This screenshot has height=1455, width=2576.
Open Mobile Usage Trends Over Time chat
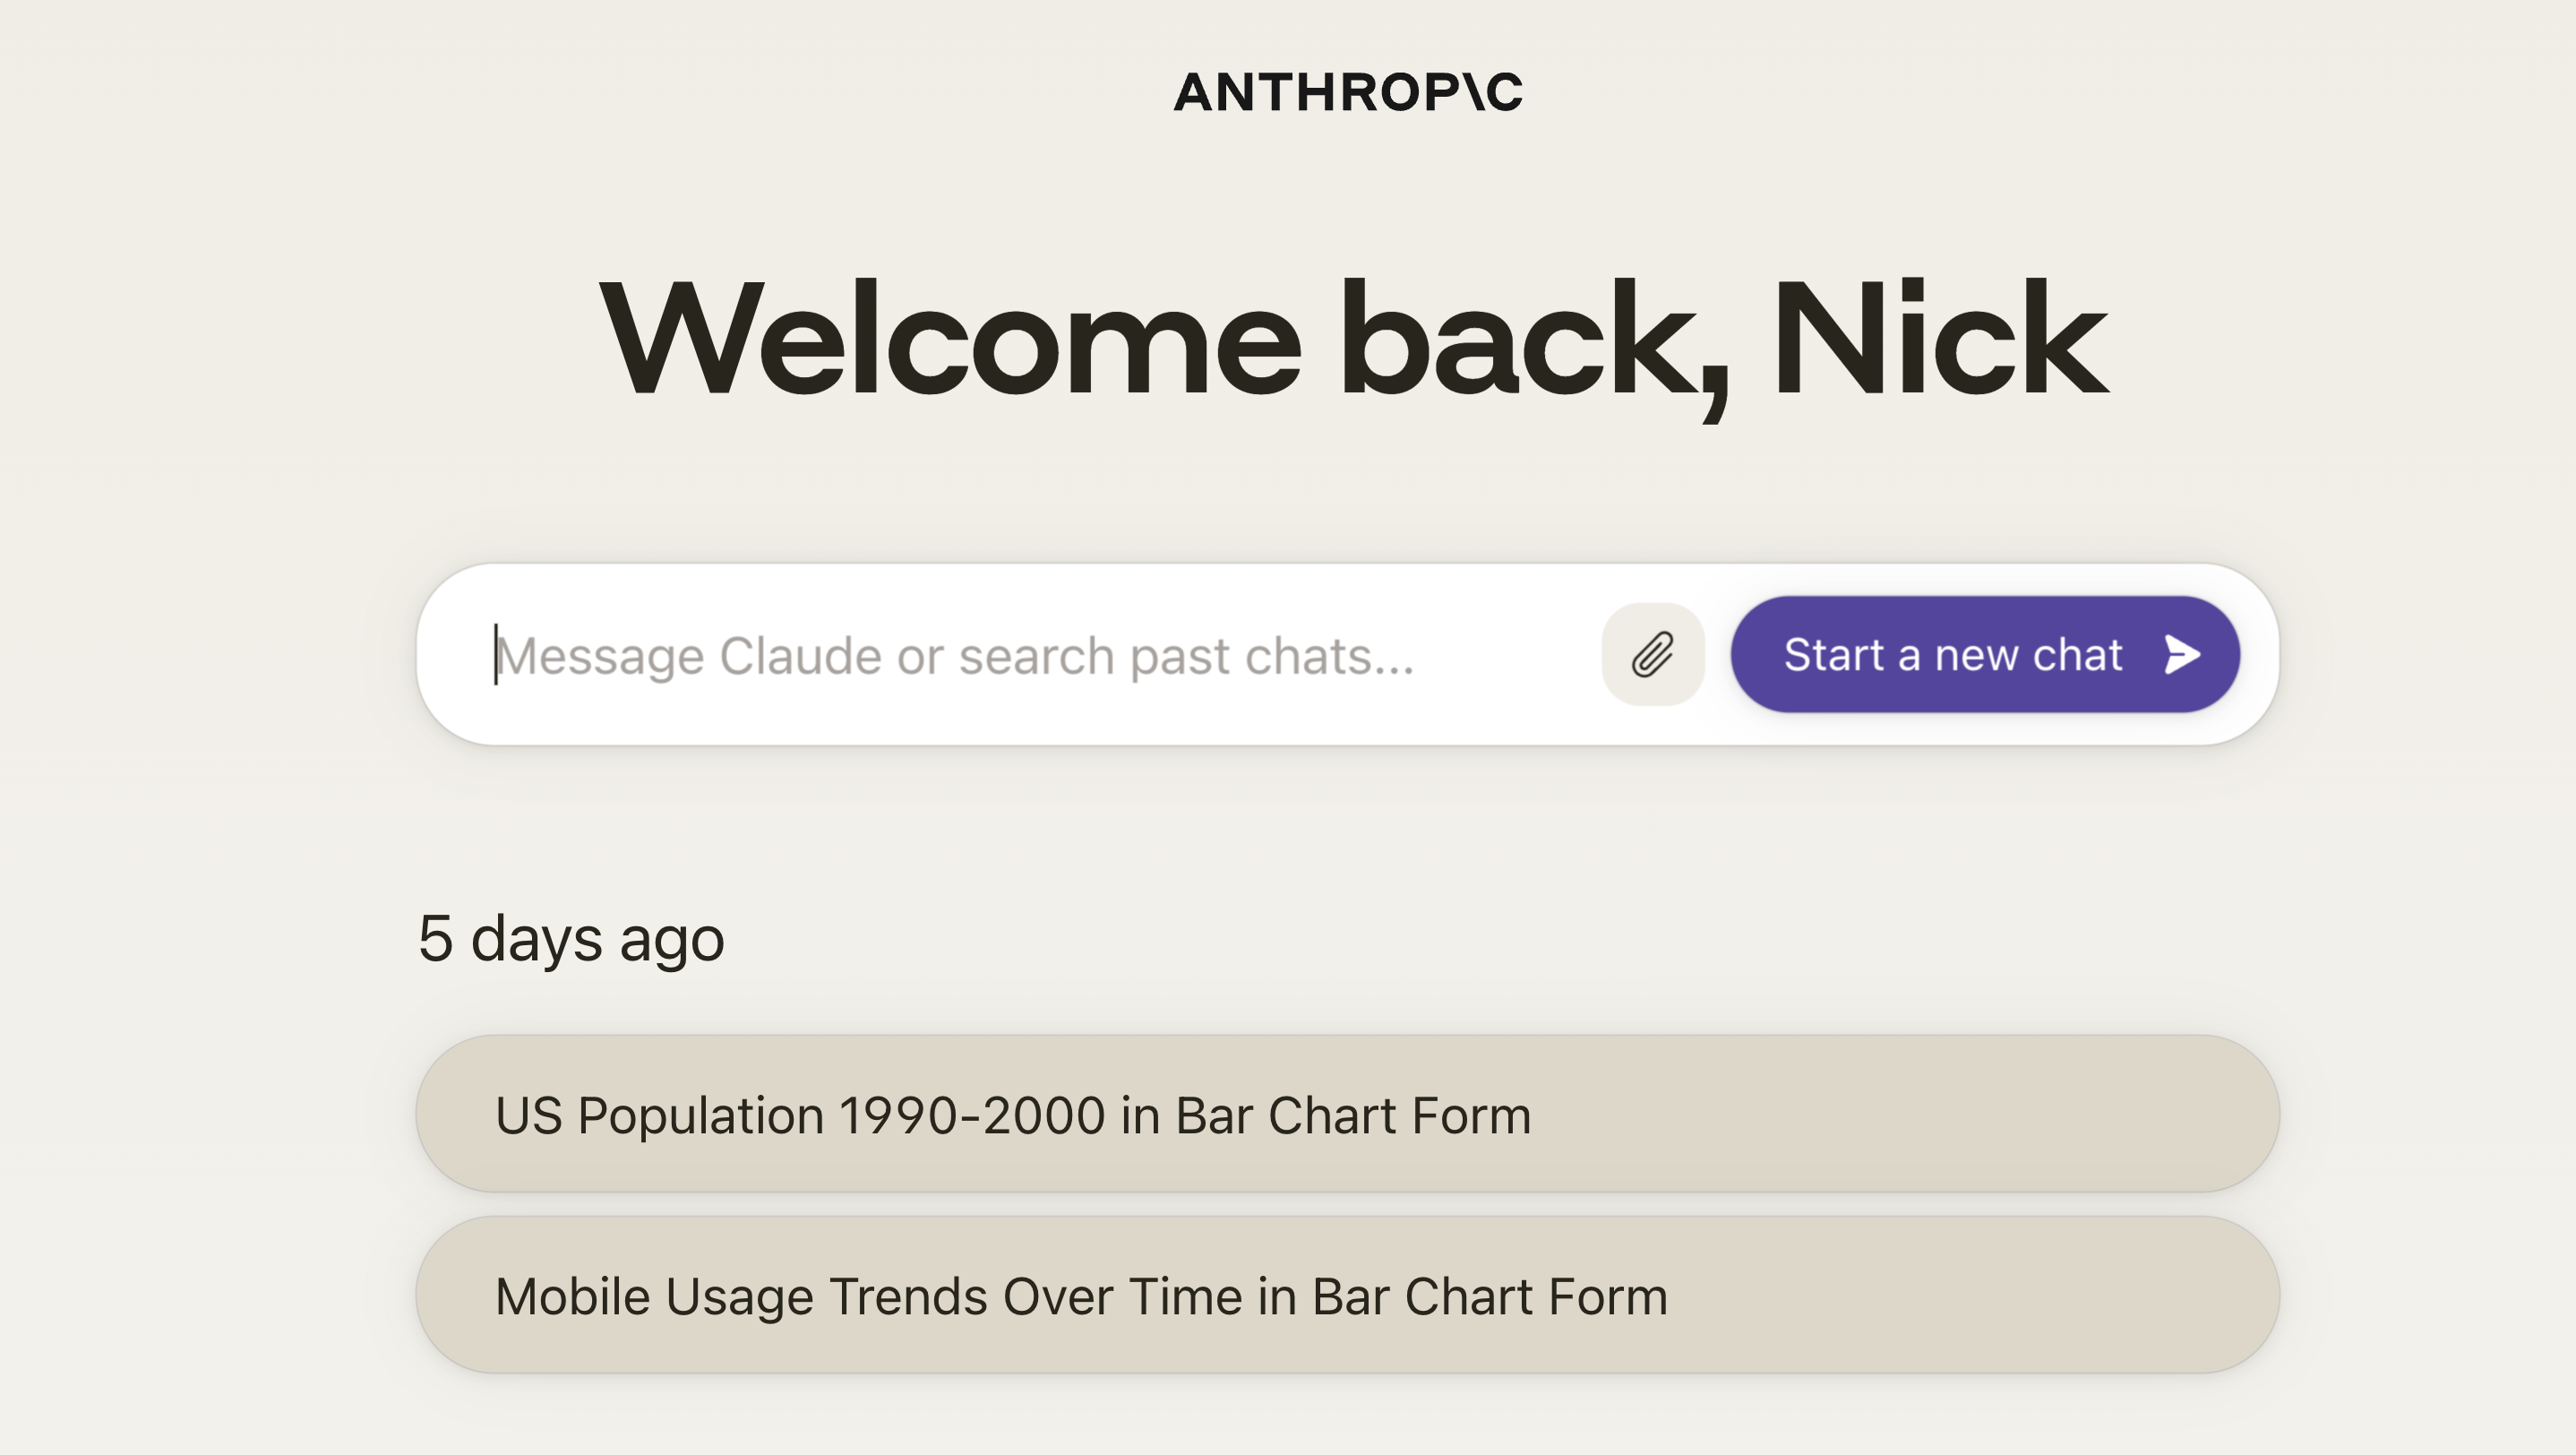coord(1347,1295)
